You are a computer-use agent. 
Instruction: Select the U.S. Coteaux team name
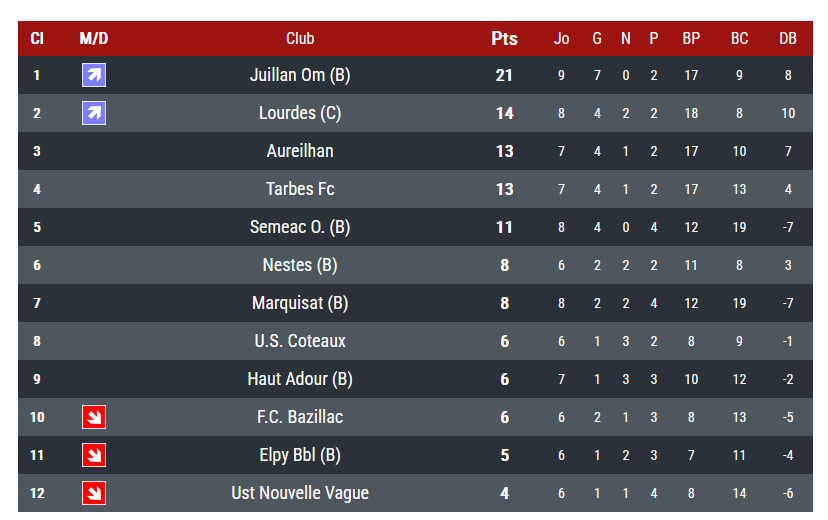300,341
